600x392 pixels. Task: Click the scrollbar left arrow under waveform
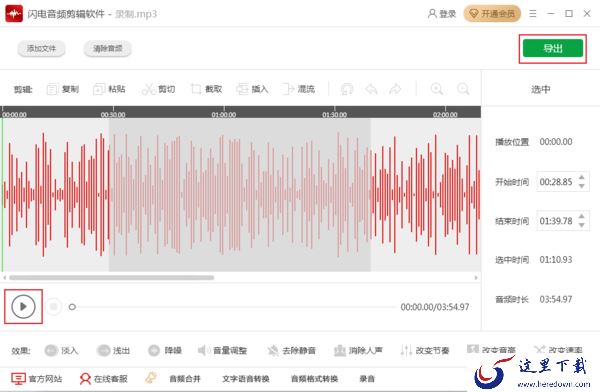tap(5, 278)
